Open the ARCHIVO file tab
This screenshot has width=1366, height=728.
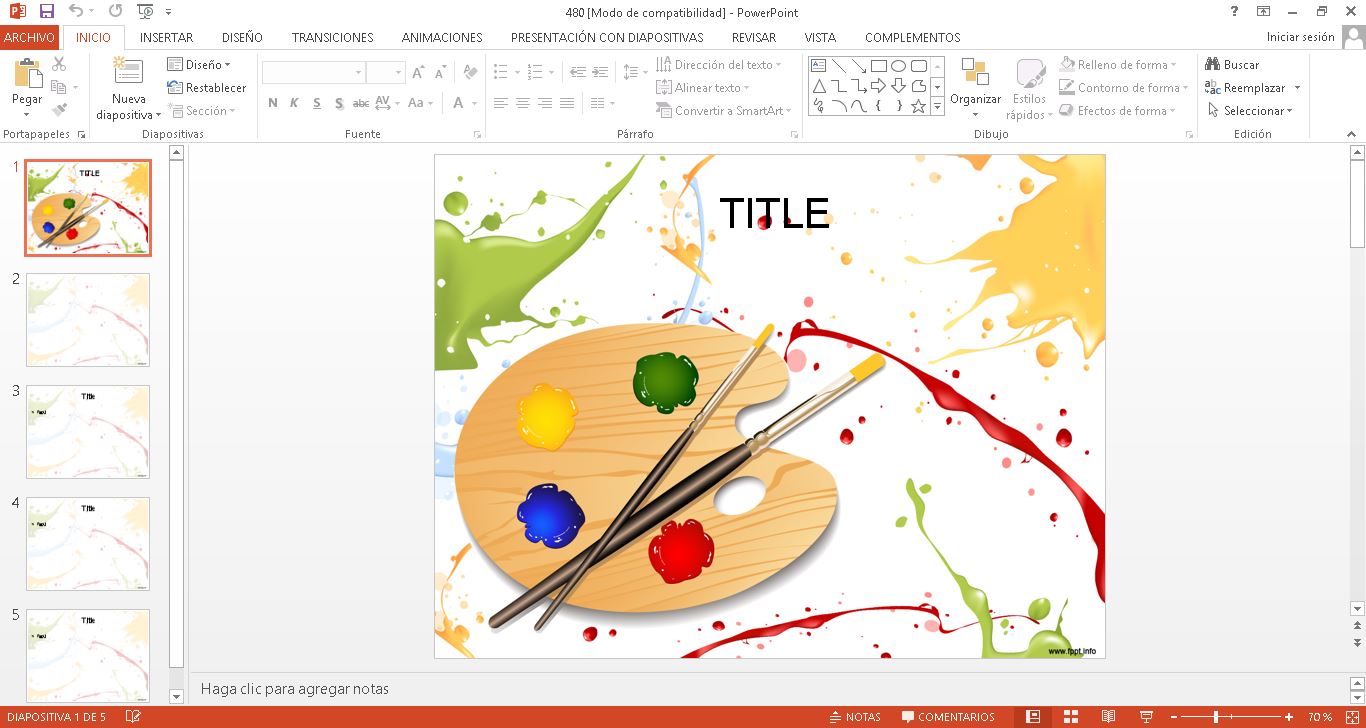[x=29, y=37]
